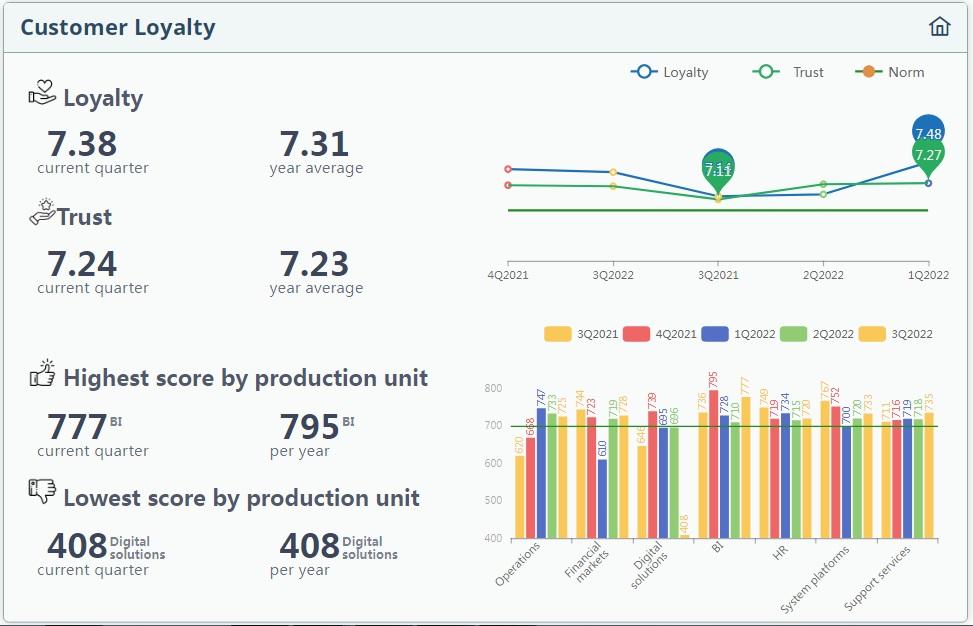
Task: Click the hand-with-heart Loyalty icon
Action: (x=42, y=96)
